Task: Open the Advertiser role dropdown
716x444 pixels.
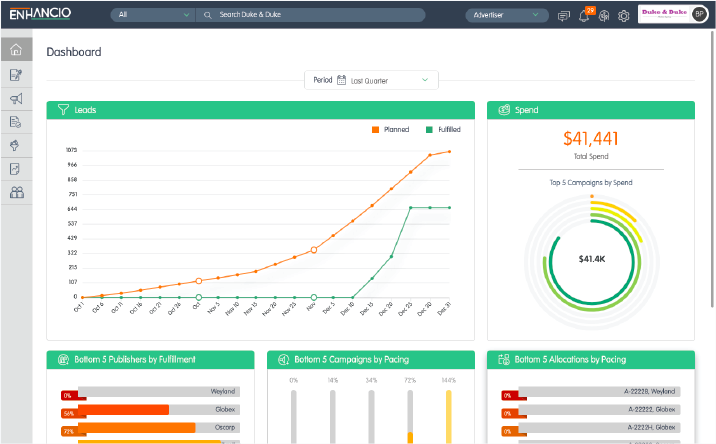Action: [506, 15]
